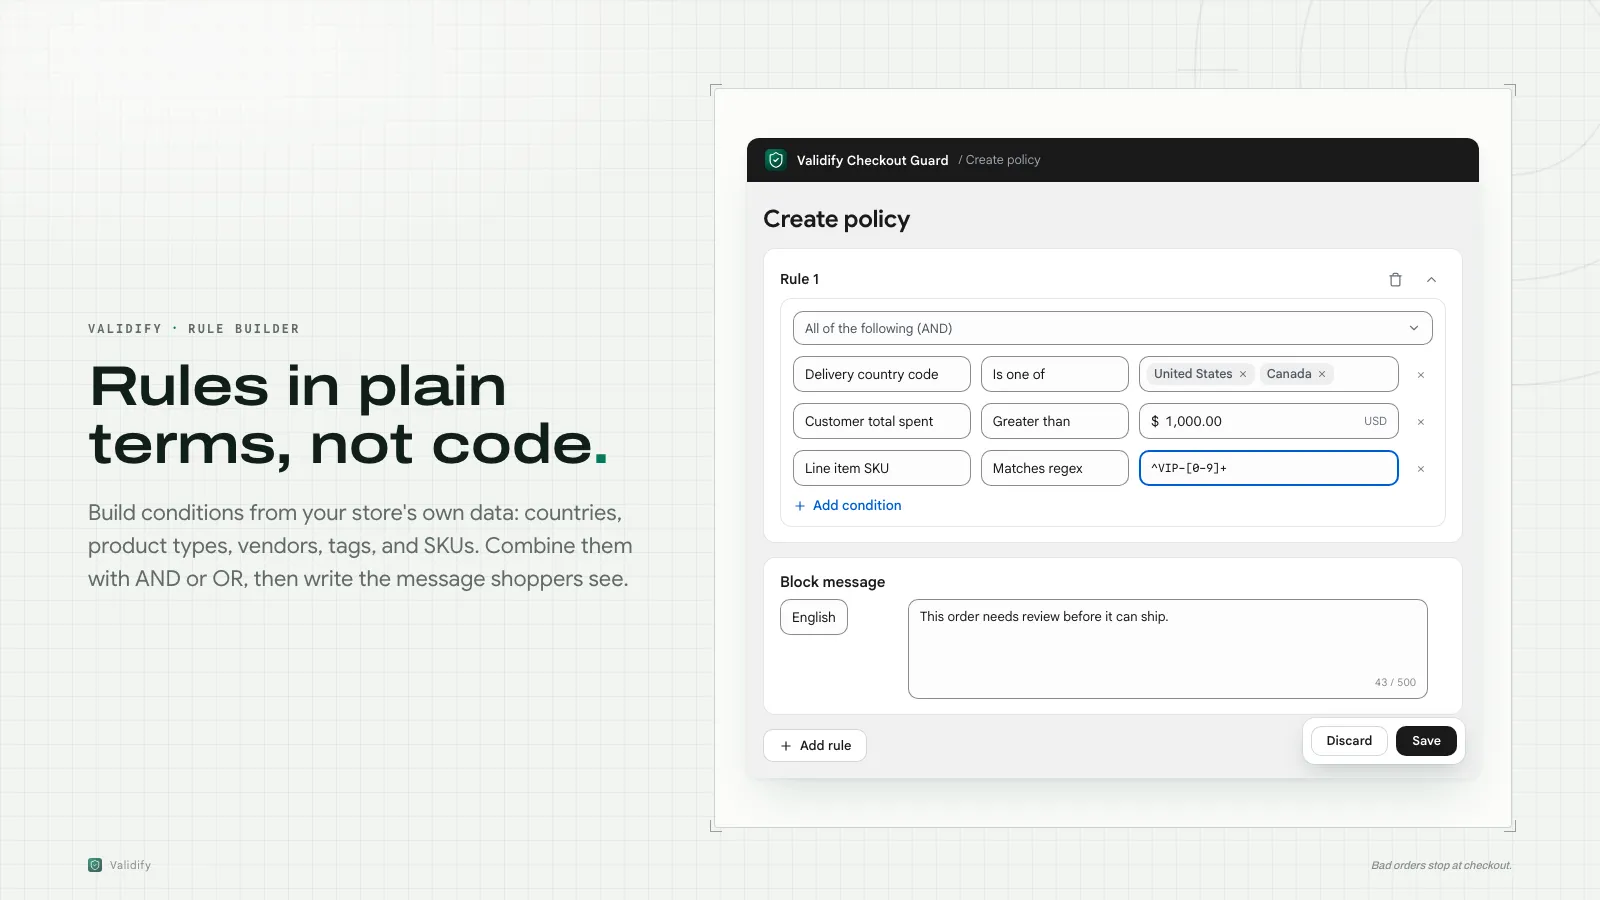
Task: Open Line item SKU field selector
Action: [x=881, y=468]
